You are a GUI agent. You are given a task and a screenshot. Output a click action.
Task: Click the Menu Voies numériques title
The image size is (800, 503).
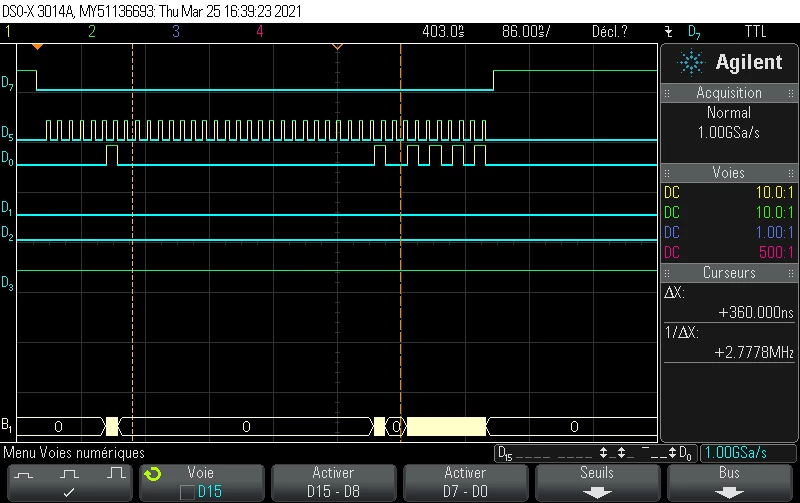tap(74, 453)
